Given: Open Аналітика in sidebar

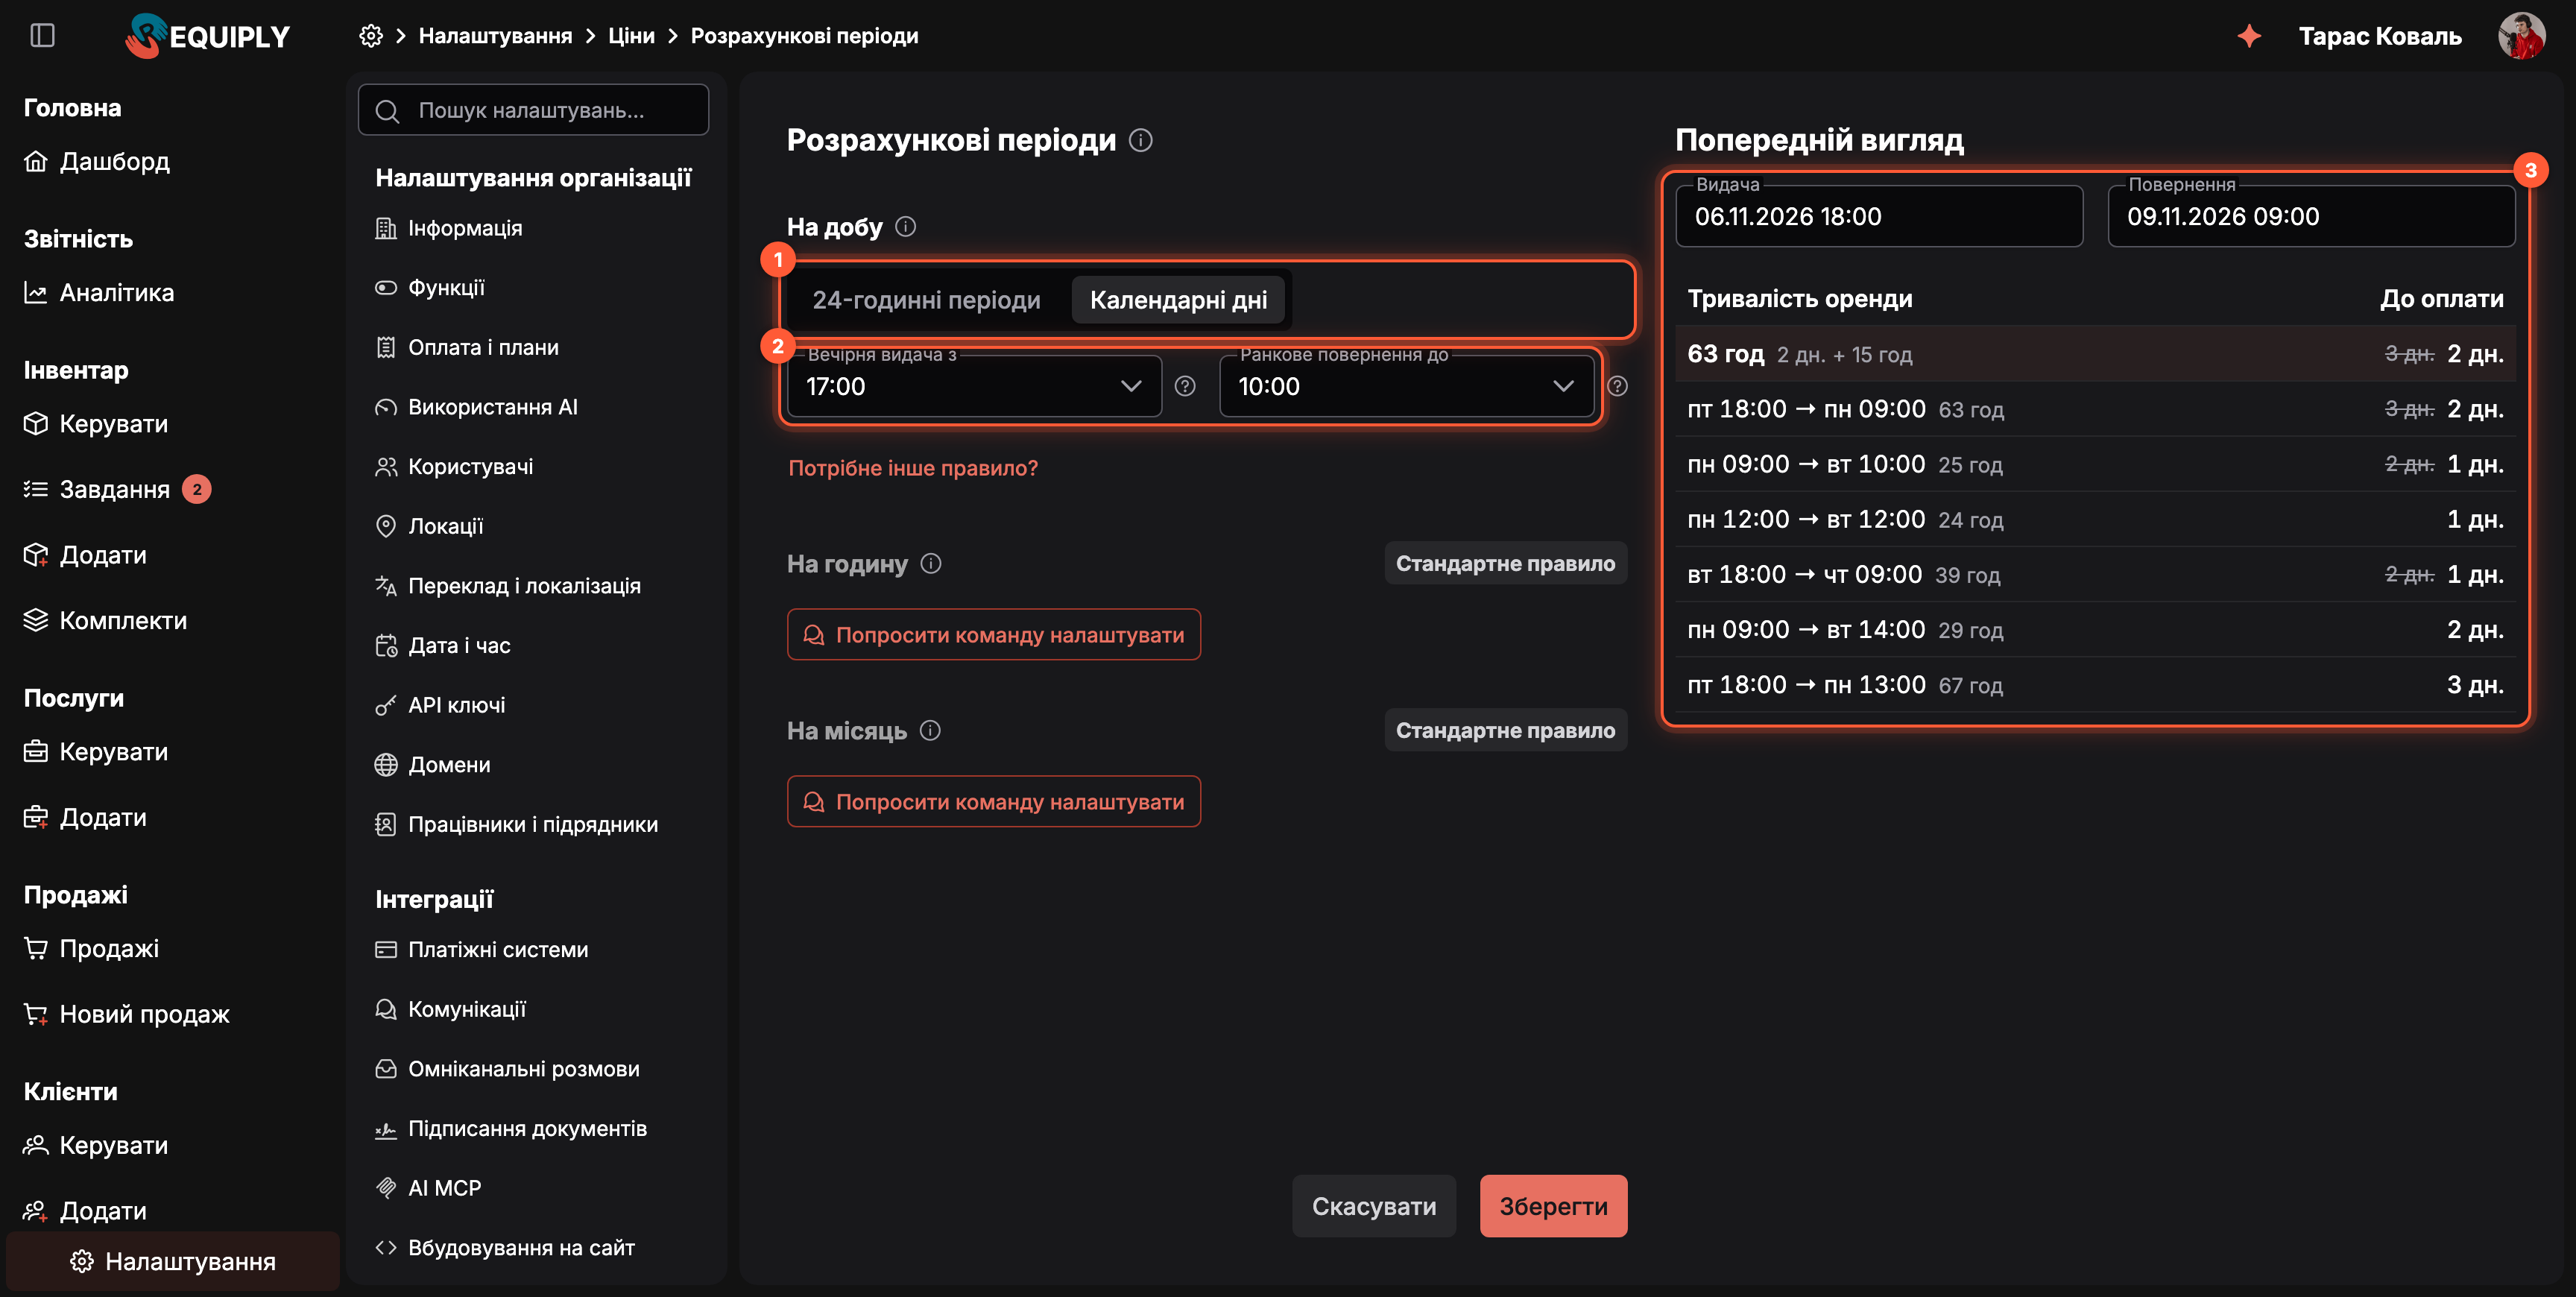Looking at the screenshot, I should 99,293.
